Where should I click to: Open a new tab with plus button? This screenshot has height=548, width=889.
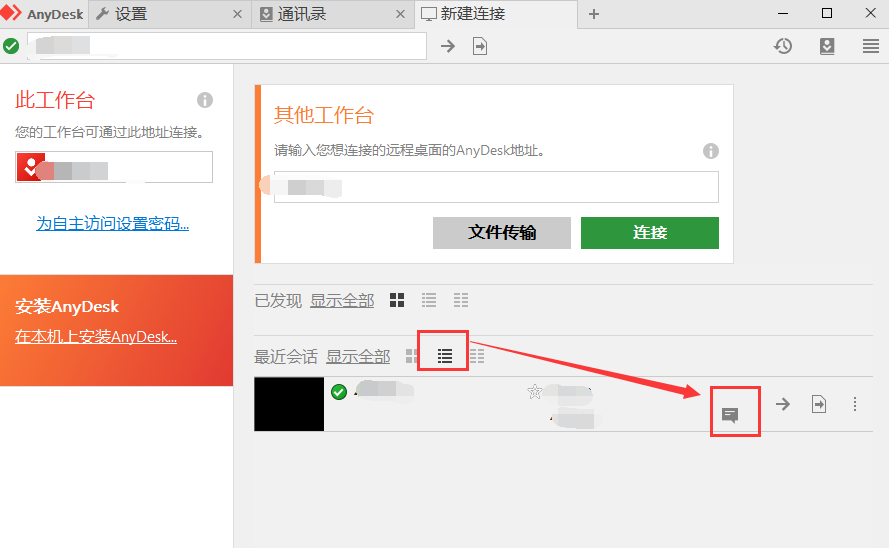click(594, 14)
